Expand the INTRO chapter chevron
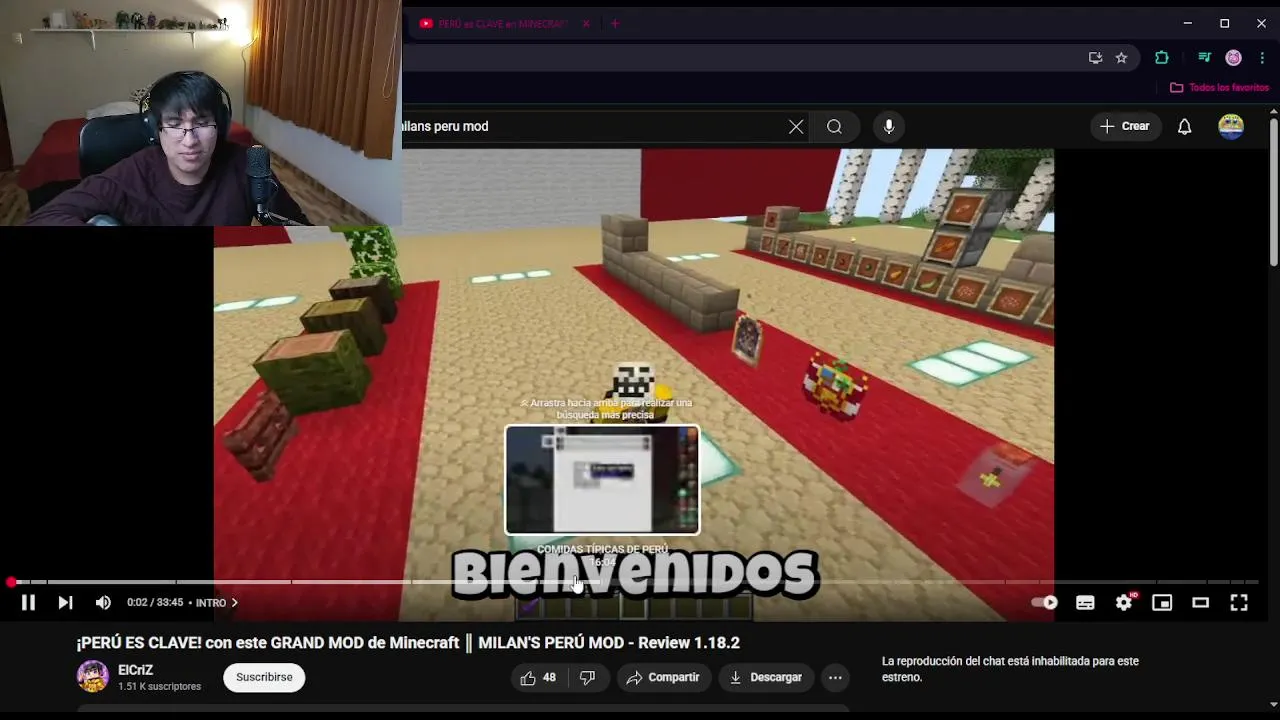The image size is (1280, 720). (234, 603)
